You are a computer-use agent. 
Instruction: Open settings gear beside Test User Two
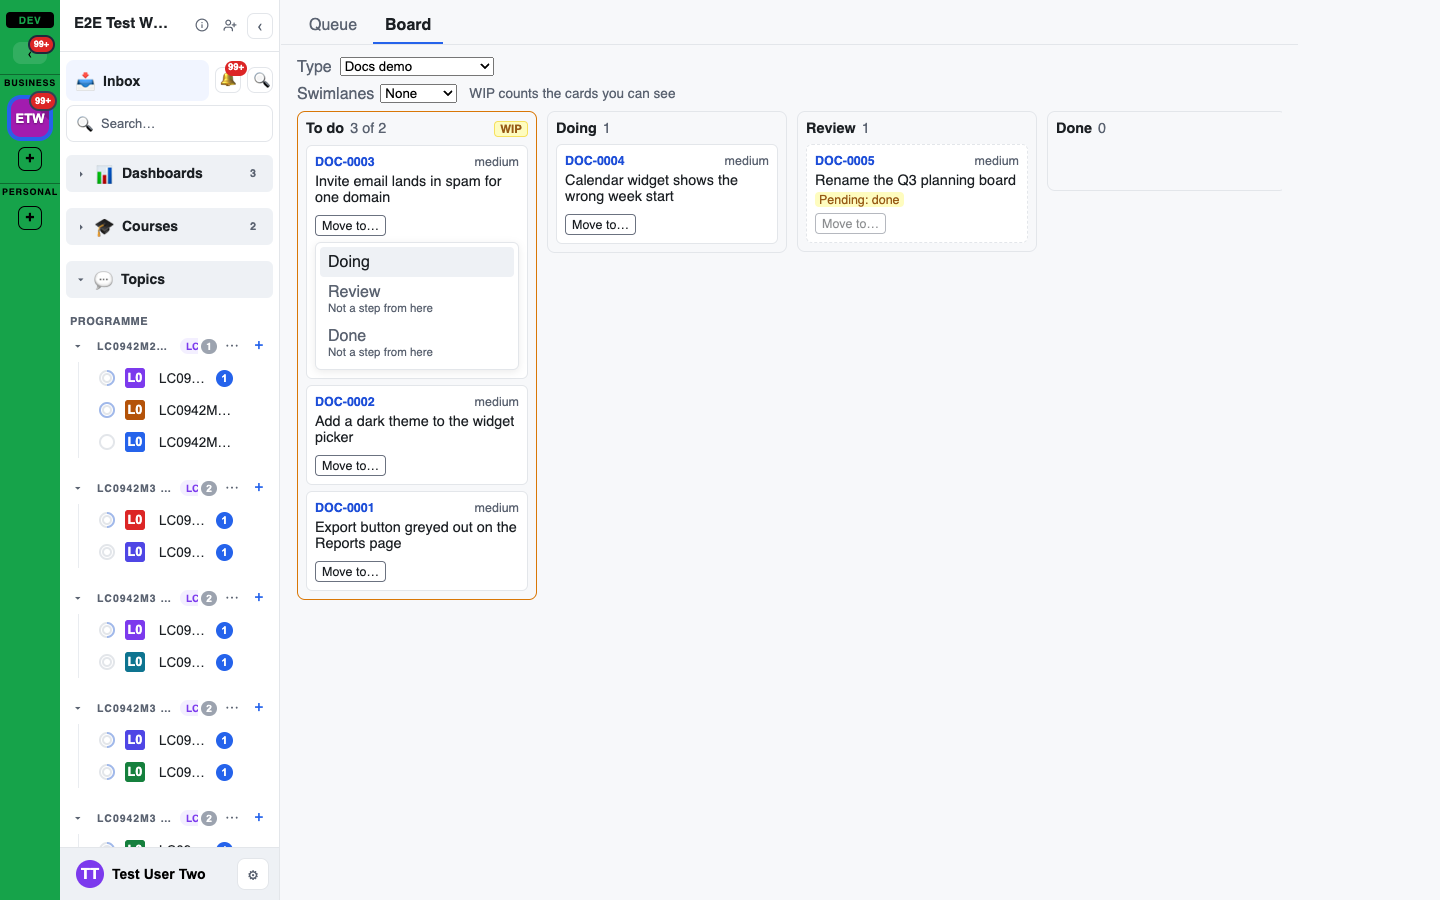click(x=253, y=875)
